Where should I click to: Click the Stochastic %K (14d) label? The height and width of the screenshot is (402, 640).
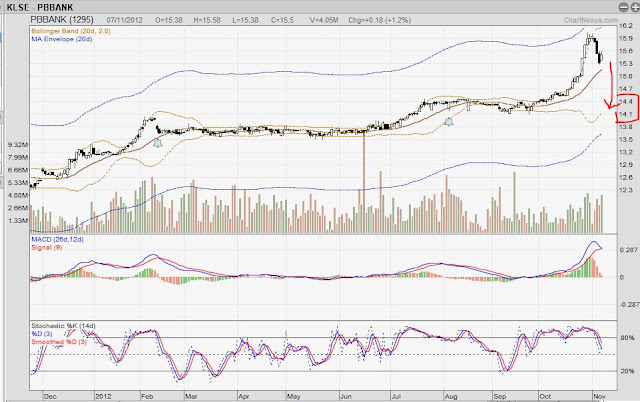point(63,326)
